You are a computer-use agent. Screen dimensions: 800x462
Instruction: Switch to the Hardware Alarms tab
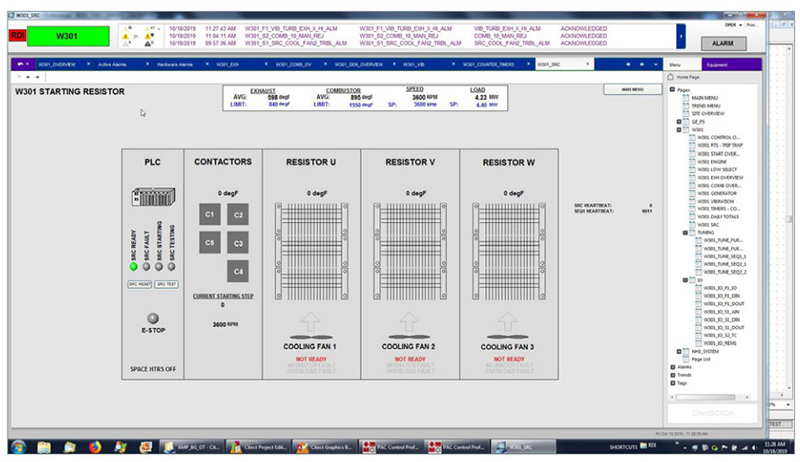click(x=174, y=64)
